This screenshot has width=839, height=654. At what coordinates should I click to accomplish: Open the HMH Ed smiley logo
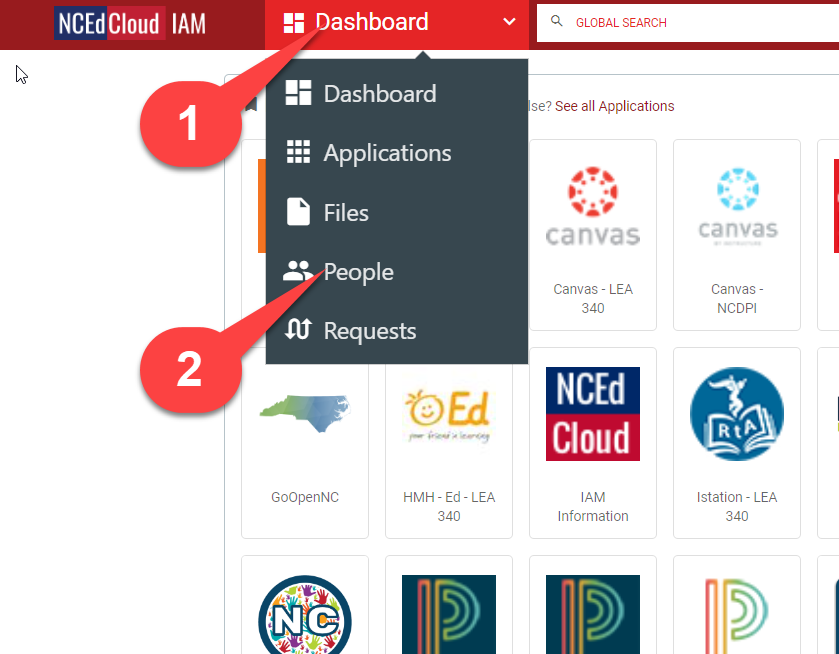[448, 416]
